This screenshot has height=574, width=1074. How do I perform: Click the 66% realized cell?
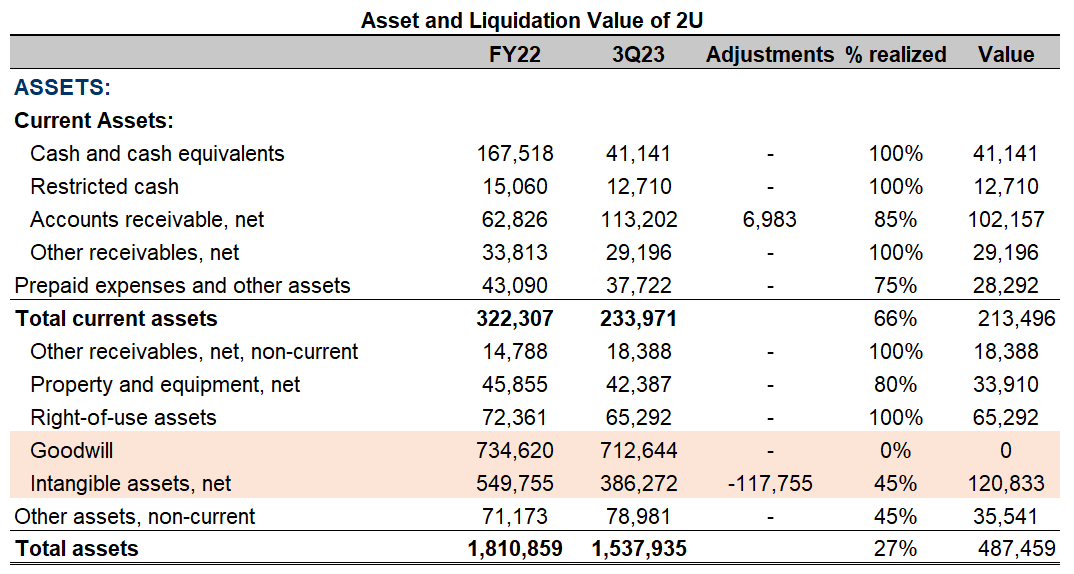[x=895, y=319]
